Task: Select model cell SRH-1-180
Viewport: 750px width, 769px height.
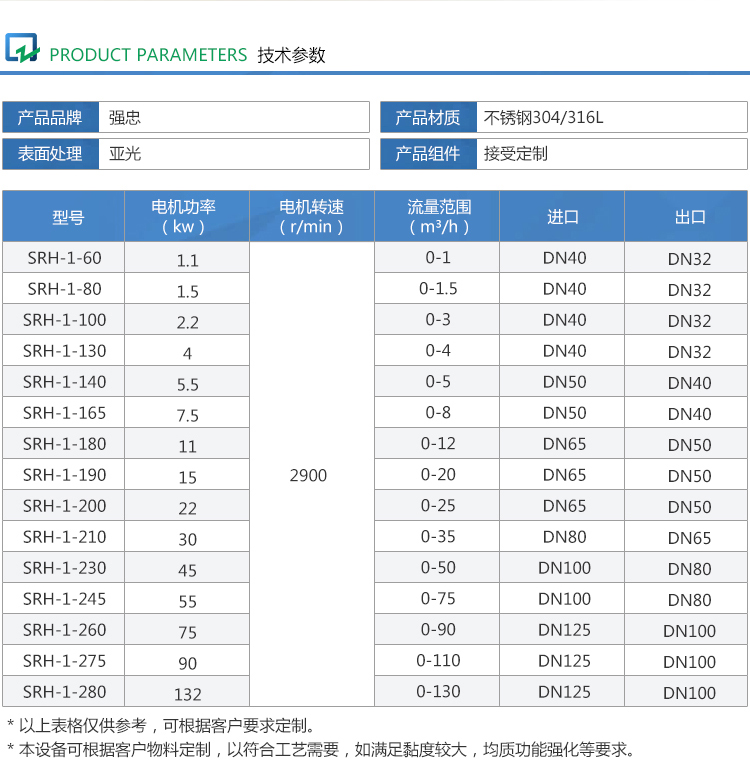Action: pyautogui.click(x=64, y=443)
